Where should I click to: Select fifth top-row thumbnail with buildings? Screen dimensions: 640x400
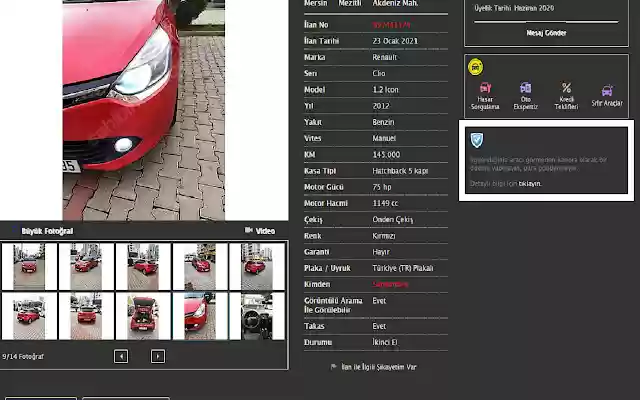(257, 267)
